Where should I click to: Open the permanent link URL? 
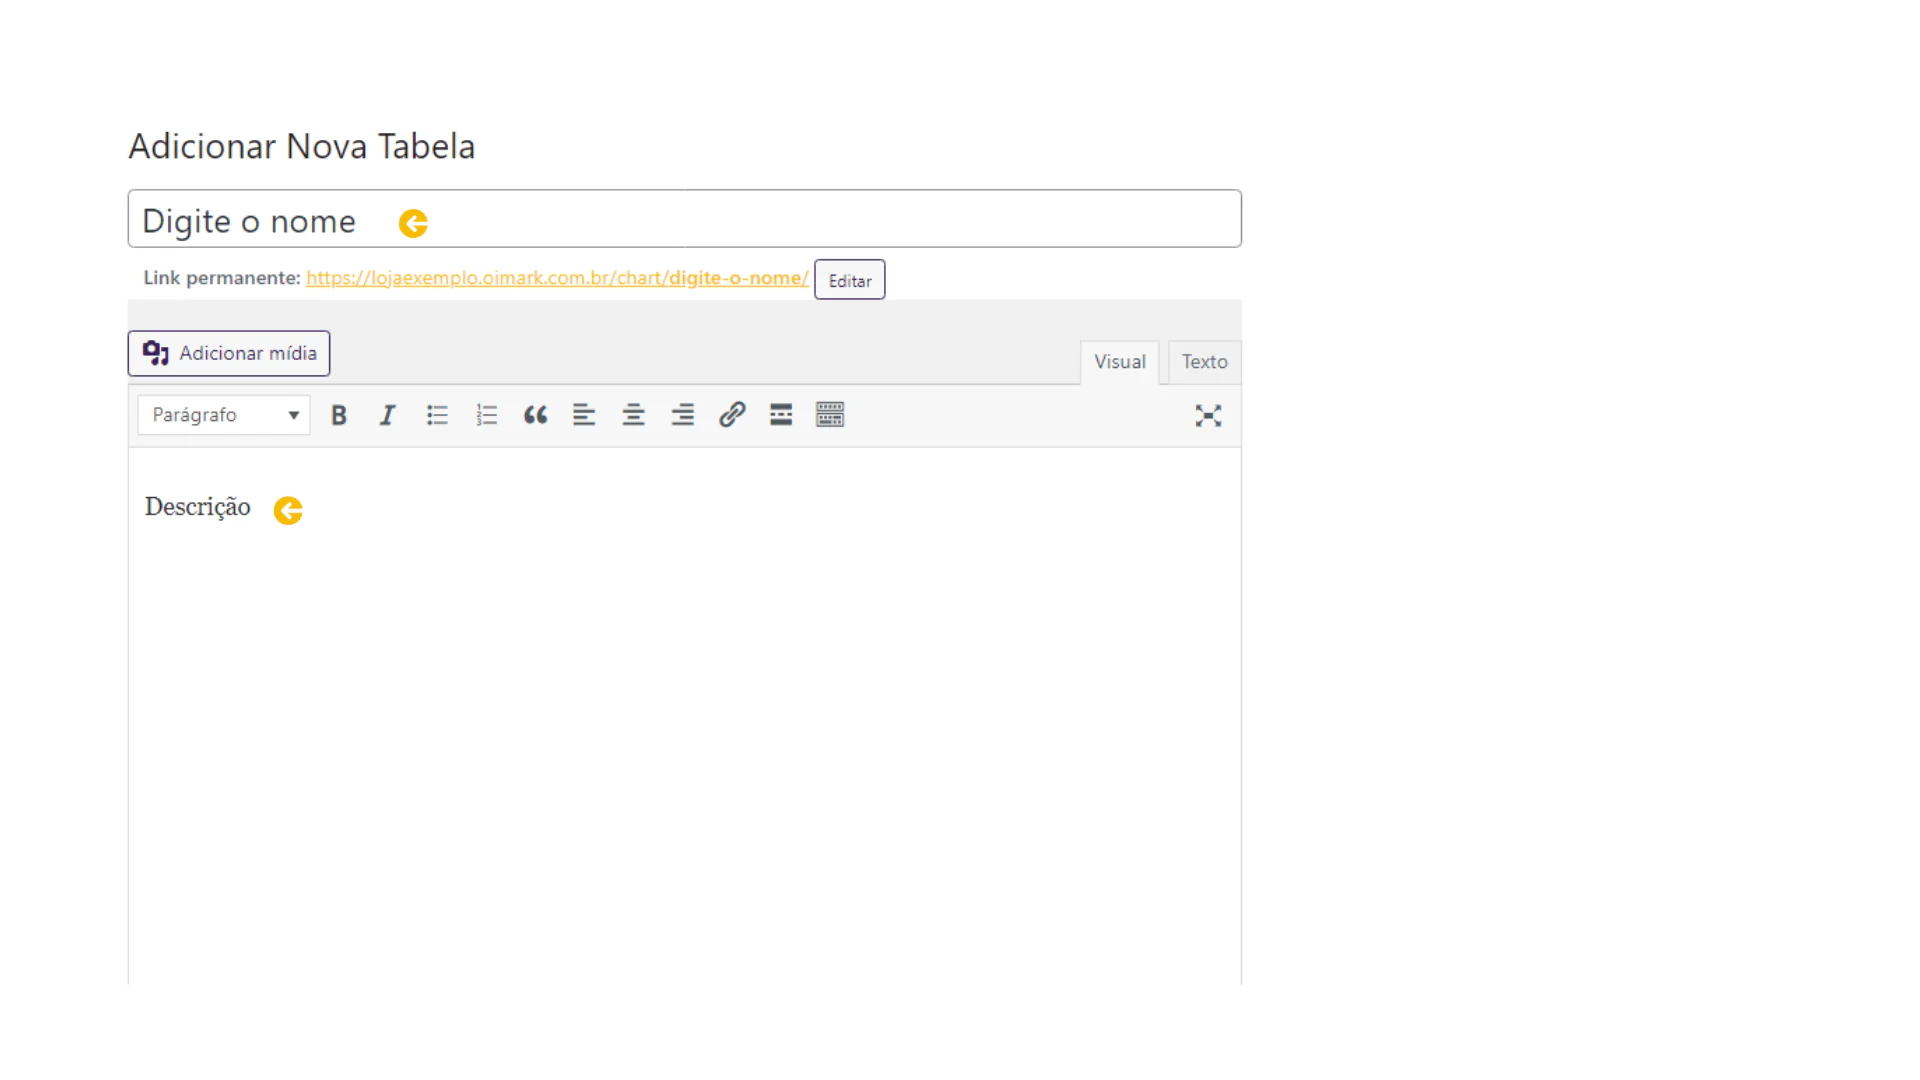pyautogui.click(x=557, y=278)
